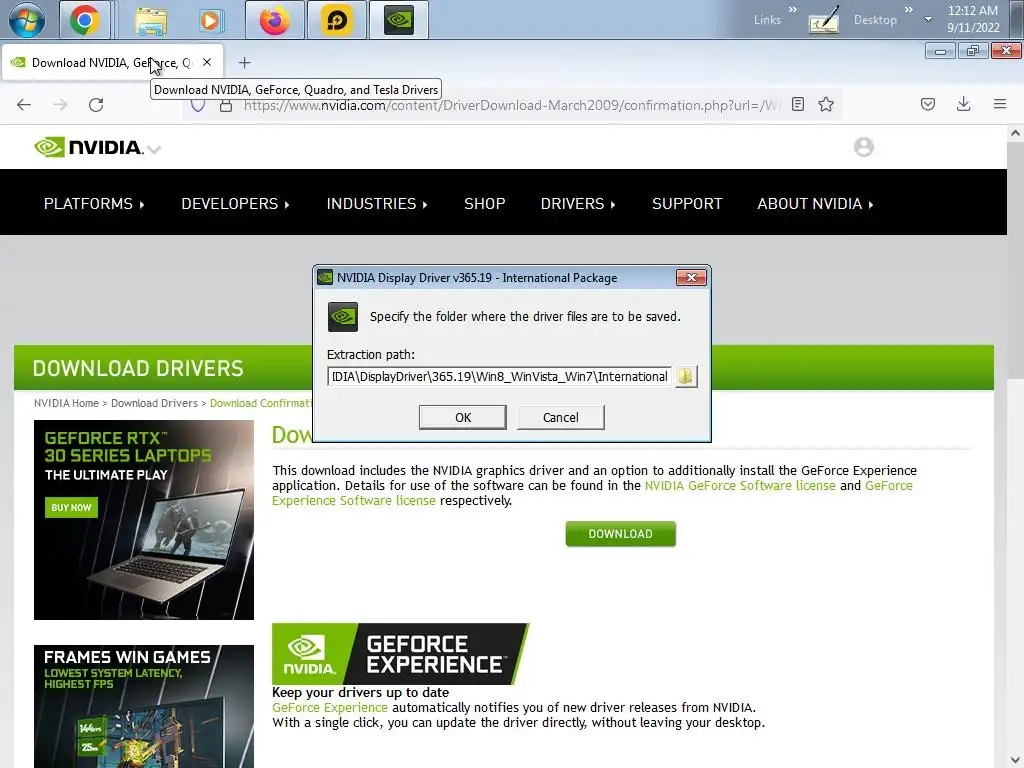Screen dimensions: 1024x768
Task: Open the GeForce Experience Software license link
Action: tap(353, 501)
